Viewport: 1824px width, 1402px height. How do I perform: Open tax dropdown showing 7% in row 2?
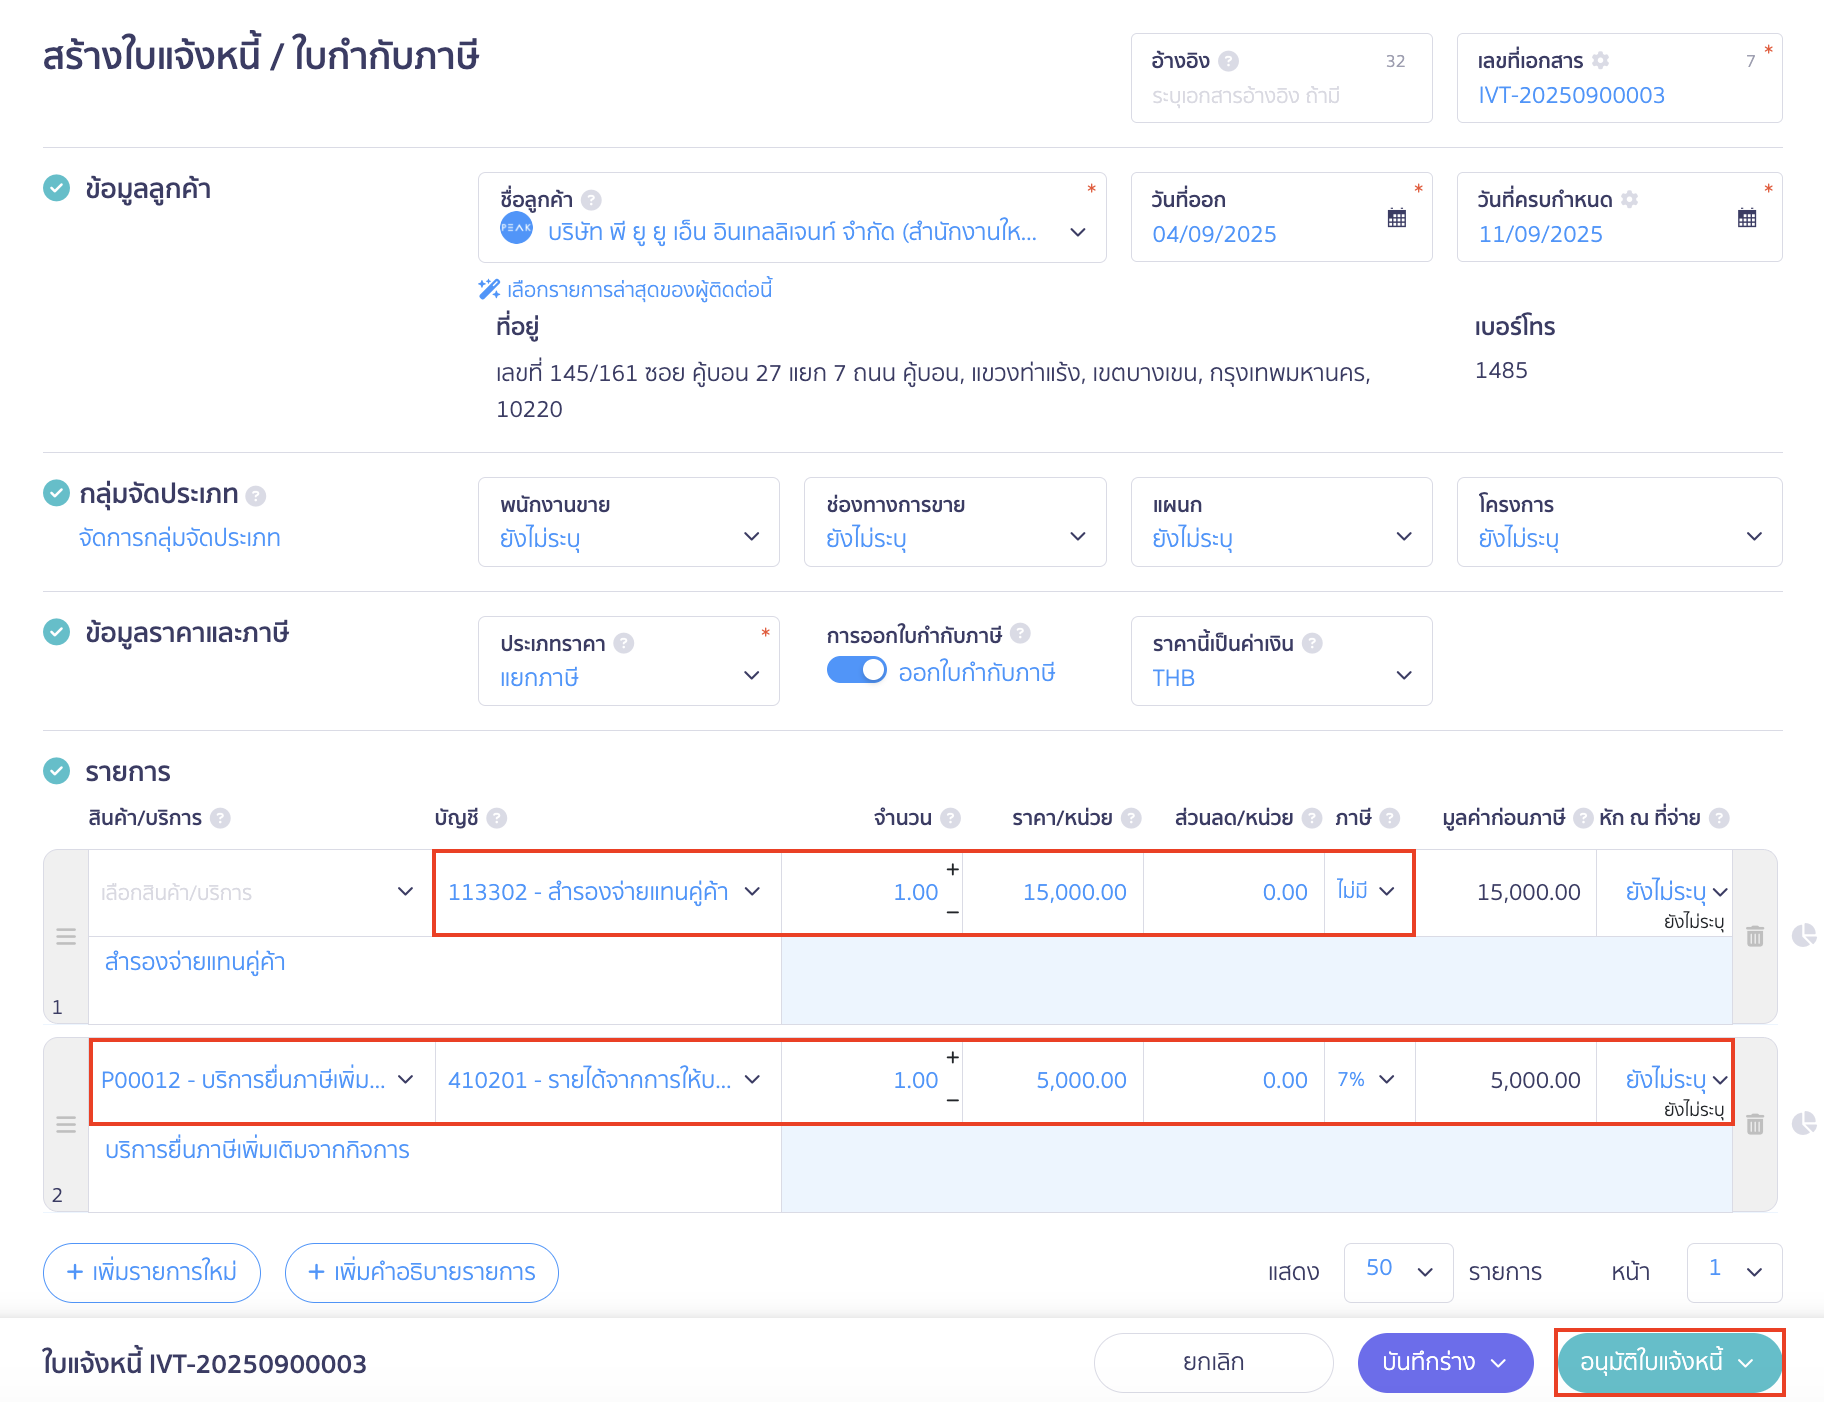(x=1367, y=1080)
